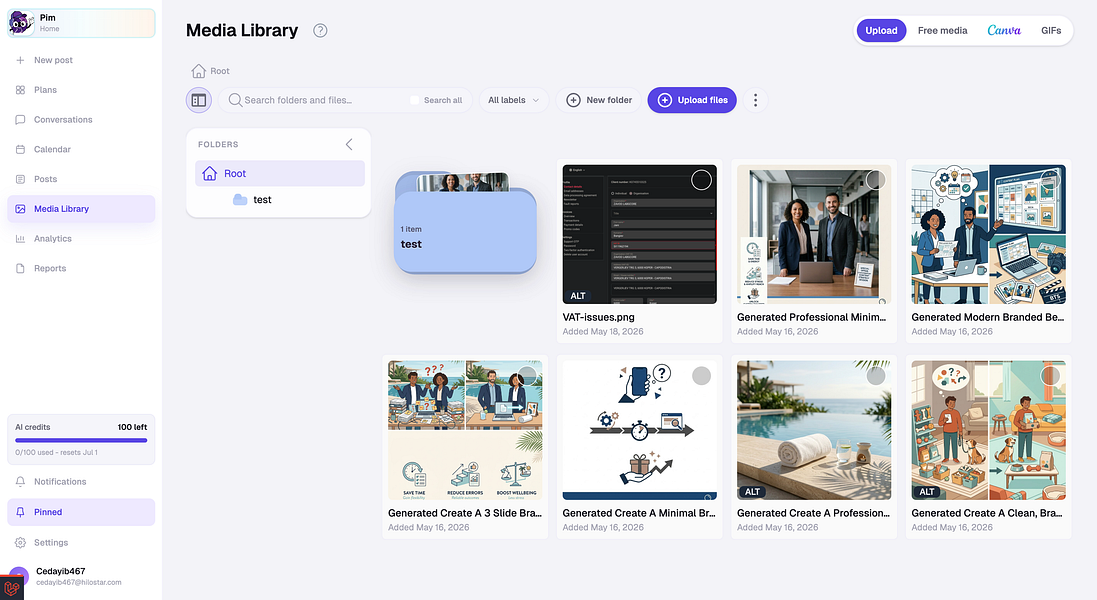This screenshot has height=600, width=1097.
Task: Open Pinned in the sidebar
Action: tap(81, 512)
